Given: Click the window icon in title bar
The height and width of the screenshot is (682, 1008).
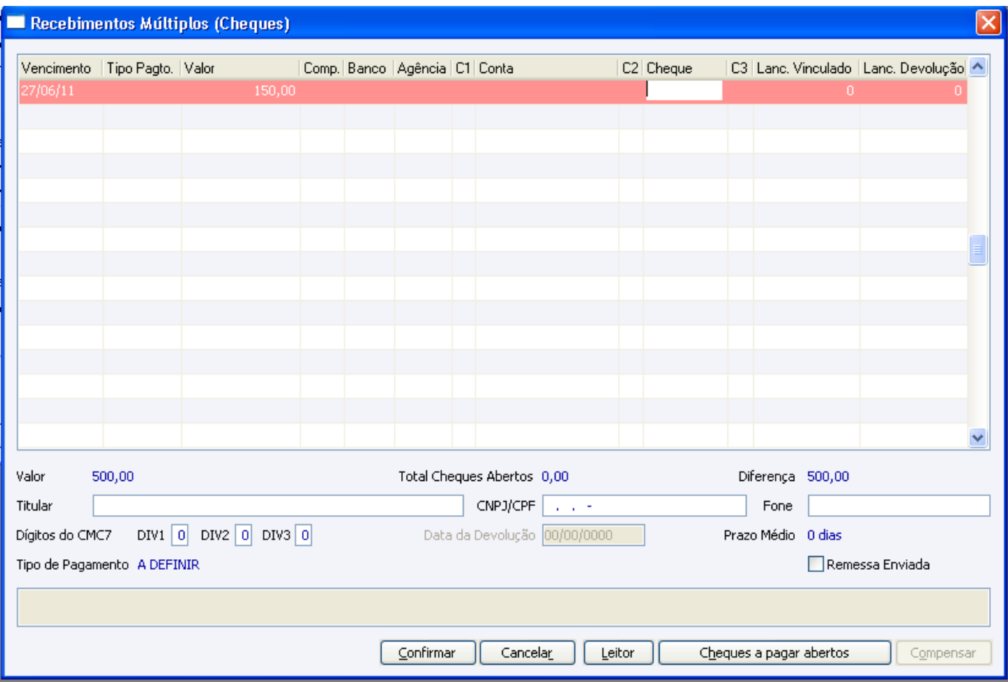Looking at the screenshot, I should point(15,22).
